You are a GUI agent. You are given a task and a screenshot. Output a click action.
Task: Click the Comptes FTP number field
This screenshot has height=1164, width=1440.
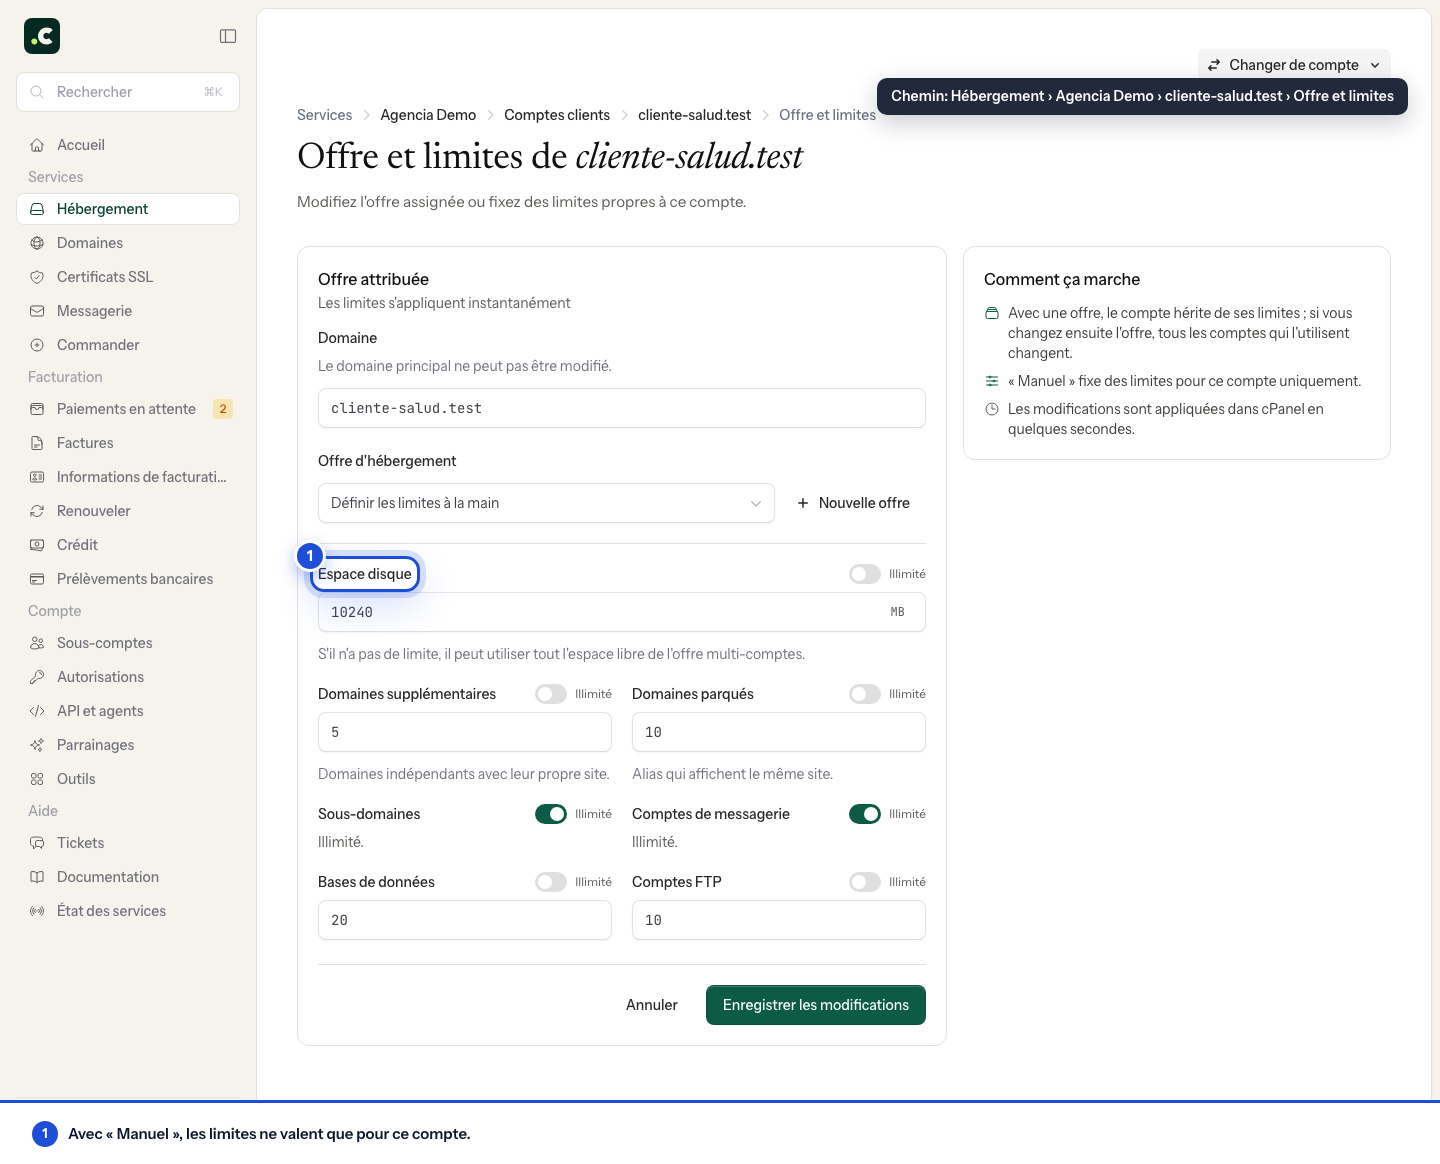click(779, 920)
